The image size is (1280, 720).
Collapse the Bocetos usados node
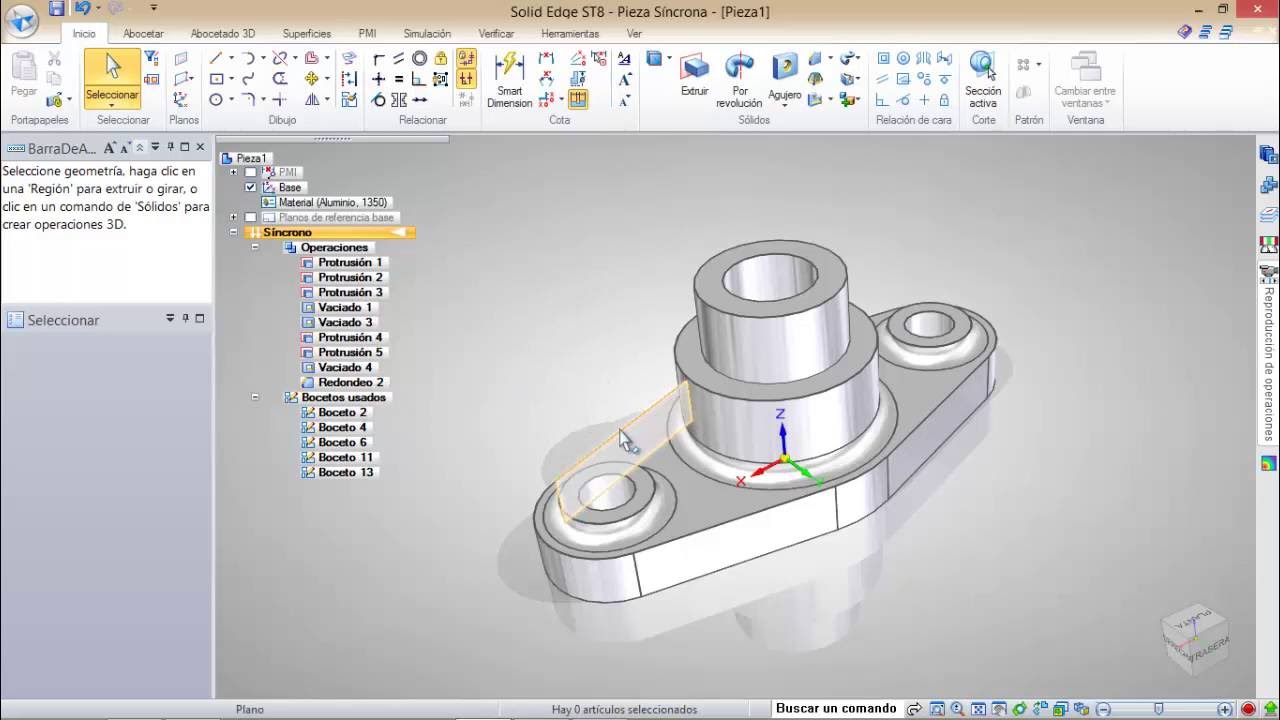coord(255,397)
